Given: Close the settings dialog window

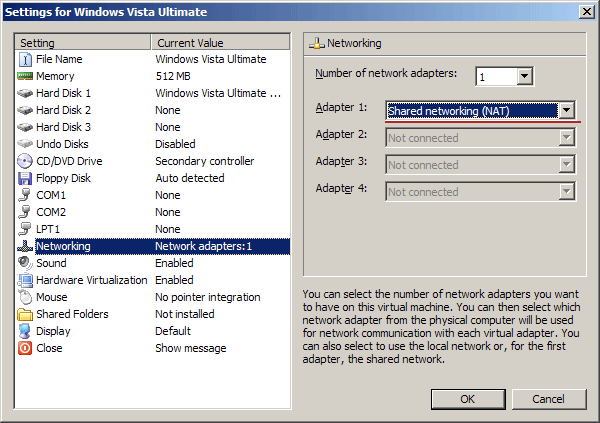Looking at the screenshot, I should point(584,12).
